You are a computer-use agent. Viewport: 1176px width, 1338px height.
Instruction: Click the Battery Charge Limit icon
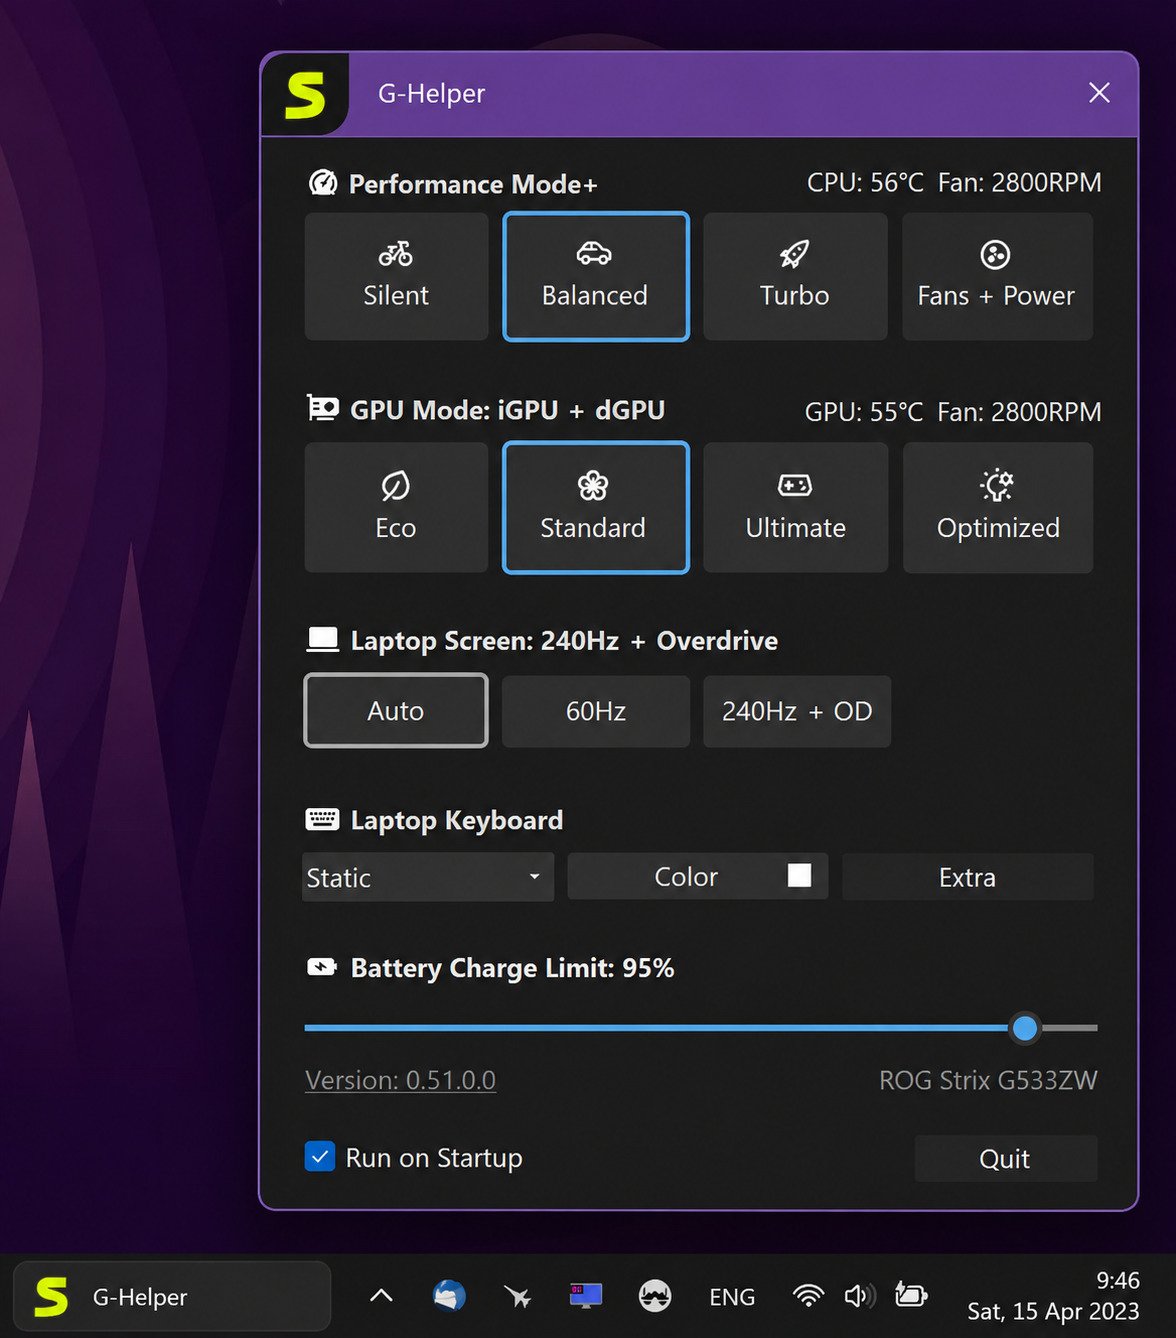coord(322,967)
